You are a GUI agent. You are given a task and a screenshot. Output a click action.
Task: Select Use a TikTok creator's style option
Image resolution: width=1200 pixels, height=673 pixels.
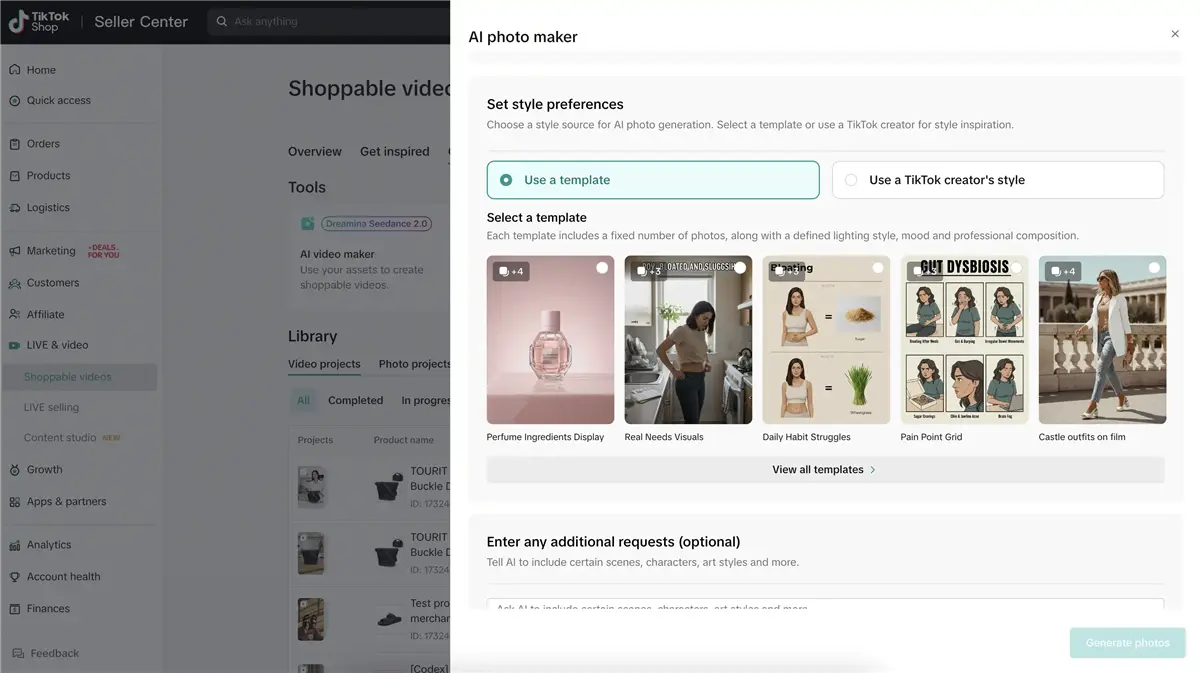coord(998,180)
